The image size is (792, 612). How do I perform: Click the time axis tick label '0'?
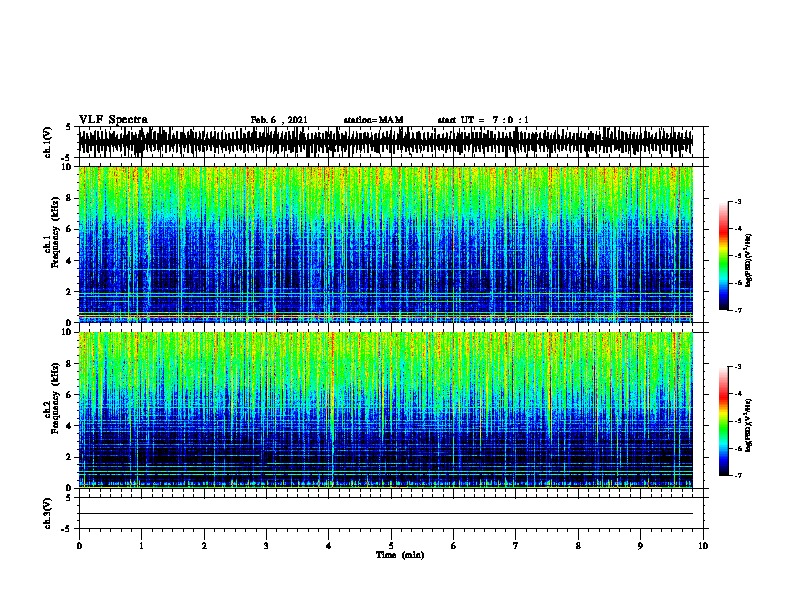(x=79, y=545)
